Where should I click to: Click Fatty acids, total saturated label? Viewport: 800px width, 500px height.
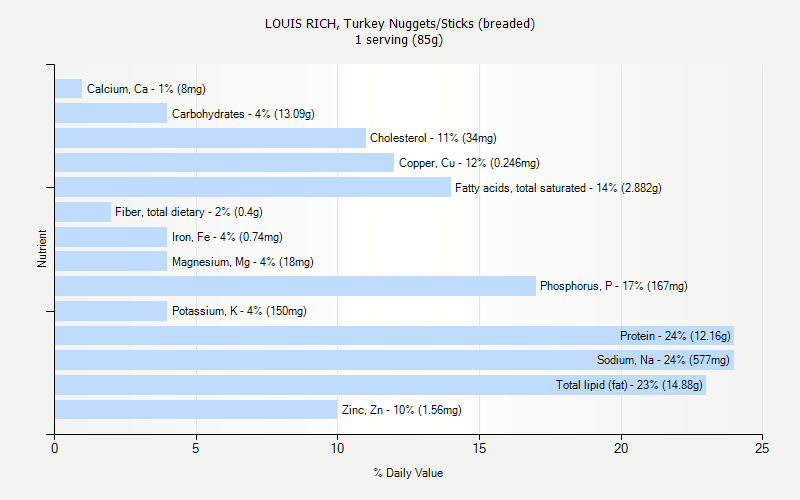558,188
